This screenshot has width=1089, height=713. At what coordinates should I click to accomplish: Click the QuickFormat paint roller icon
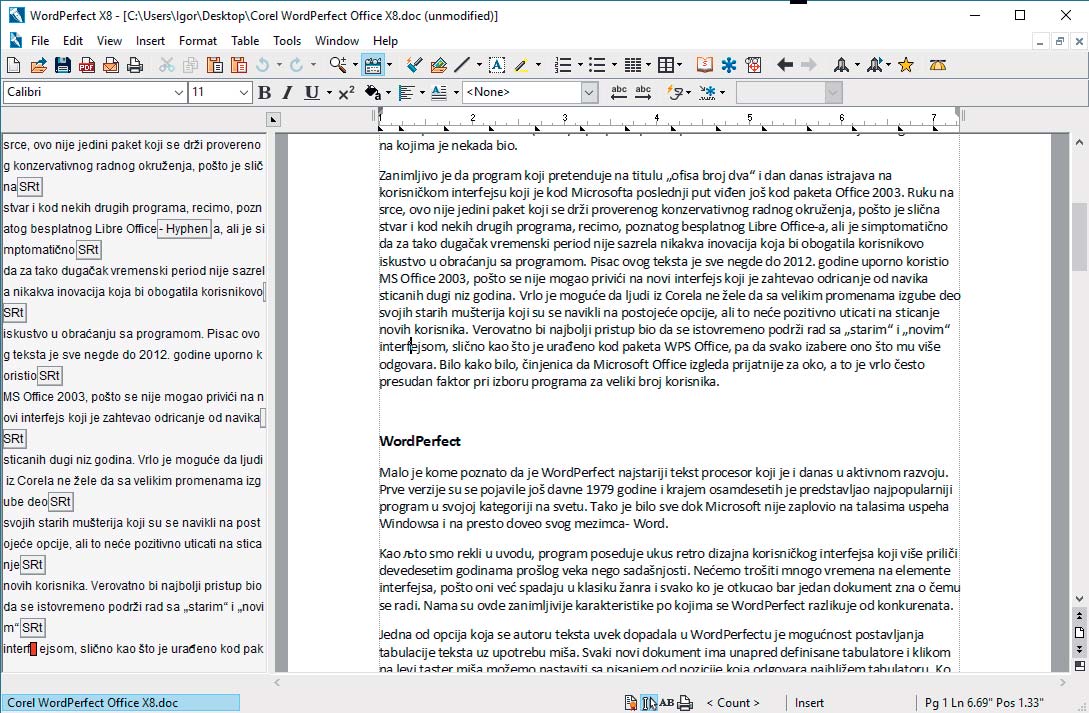click(414, 65)
